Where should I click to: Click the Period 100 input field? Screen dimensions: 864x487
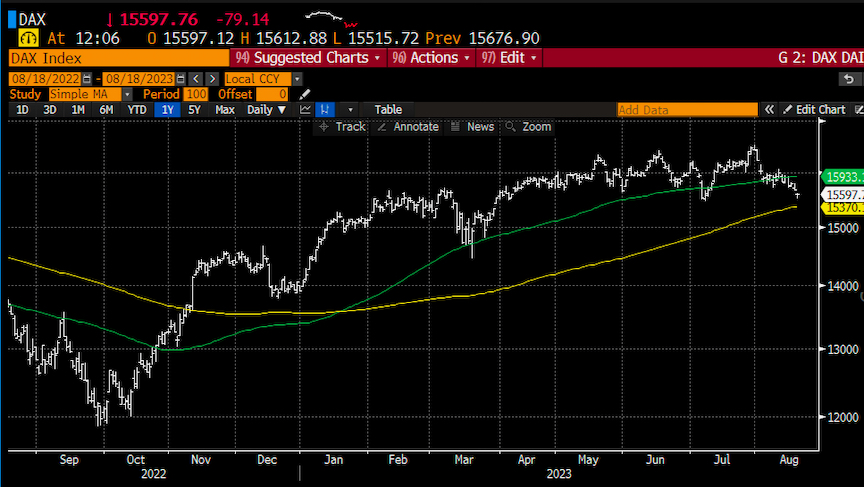coord(195,94)
